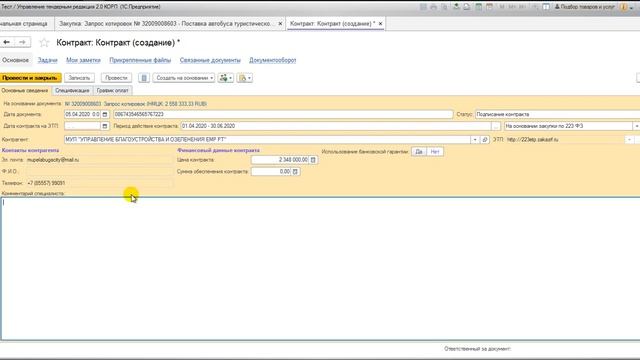Click the contract number field 086743546565767223
640x360 pixels.
click(x=283, y=115)
